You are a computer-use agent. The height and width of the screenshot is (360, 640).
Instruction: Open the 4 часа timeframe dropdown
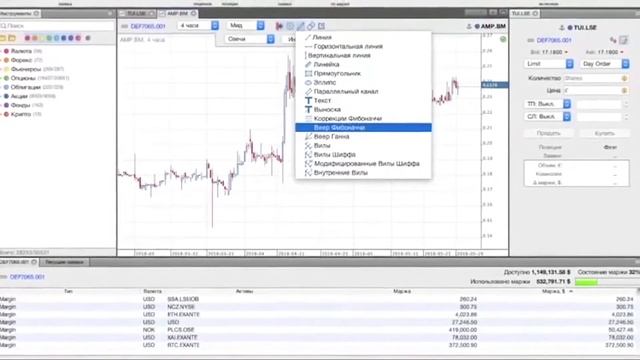(198, 26)
